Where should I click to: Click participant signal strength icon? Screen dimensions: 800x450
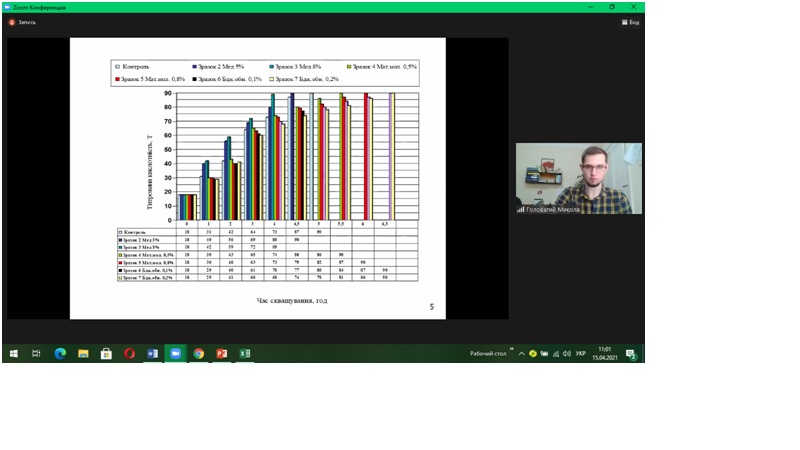[x=520, y=209]
